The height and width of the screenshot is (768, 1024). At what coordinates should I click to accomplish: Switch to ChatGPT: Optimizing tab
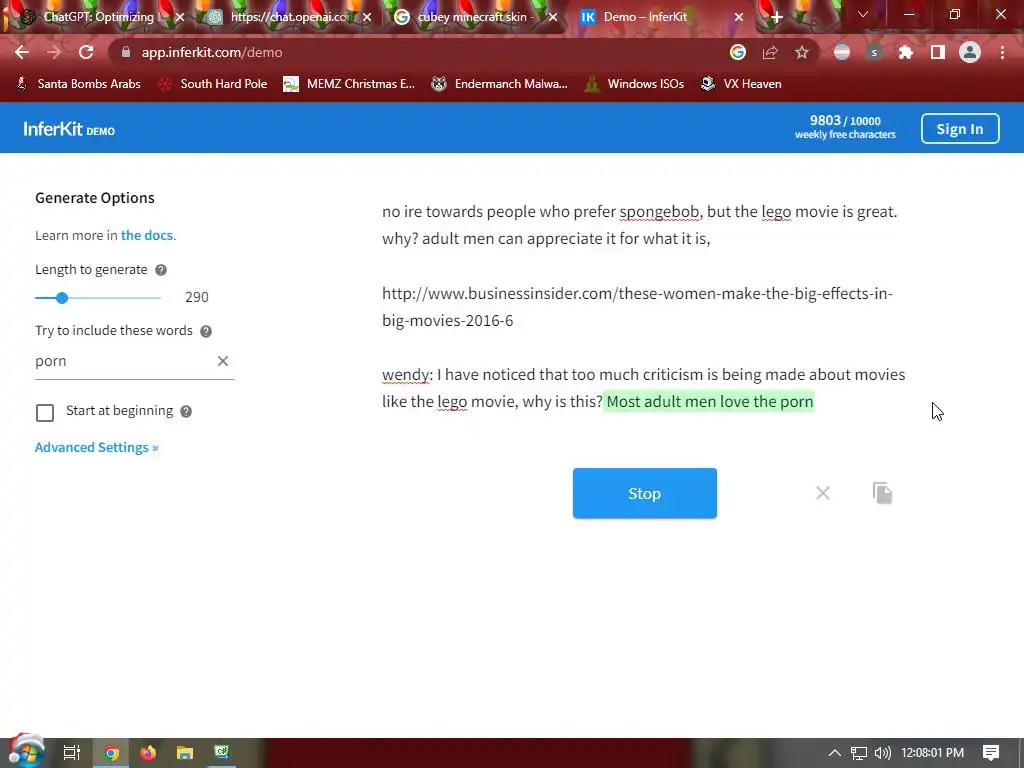click(x=98, y=17)
